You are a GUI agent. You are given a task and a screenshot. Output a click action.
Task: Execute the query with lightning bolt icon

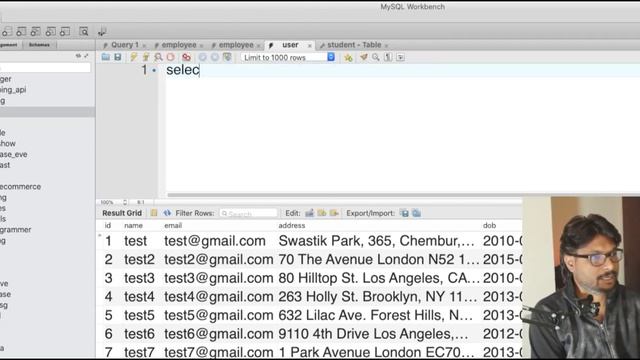point(133,57)
